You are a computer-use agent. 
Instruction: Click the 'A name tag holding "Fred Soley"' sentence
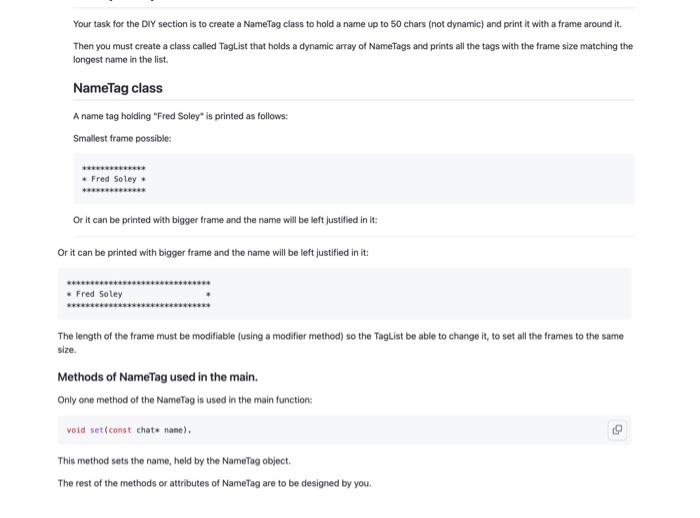180,116
